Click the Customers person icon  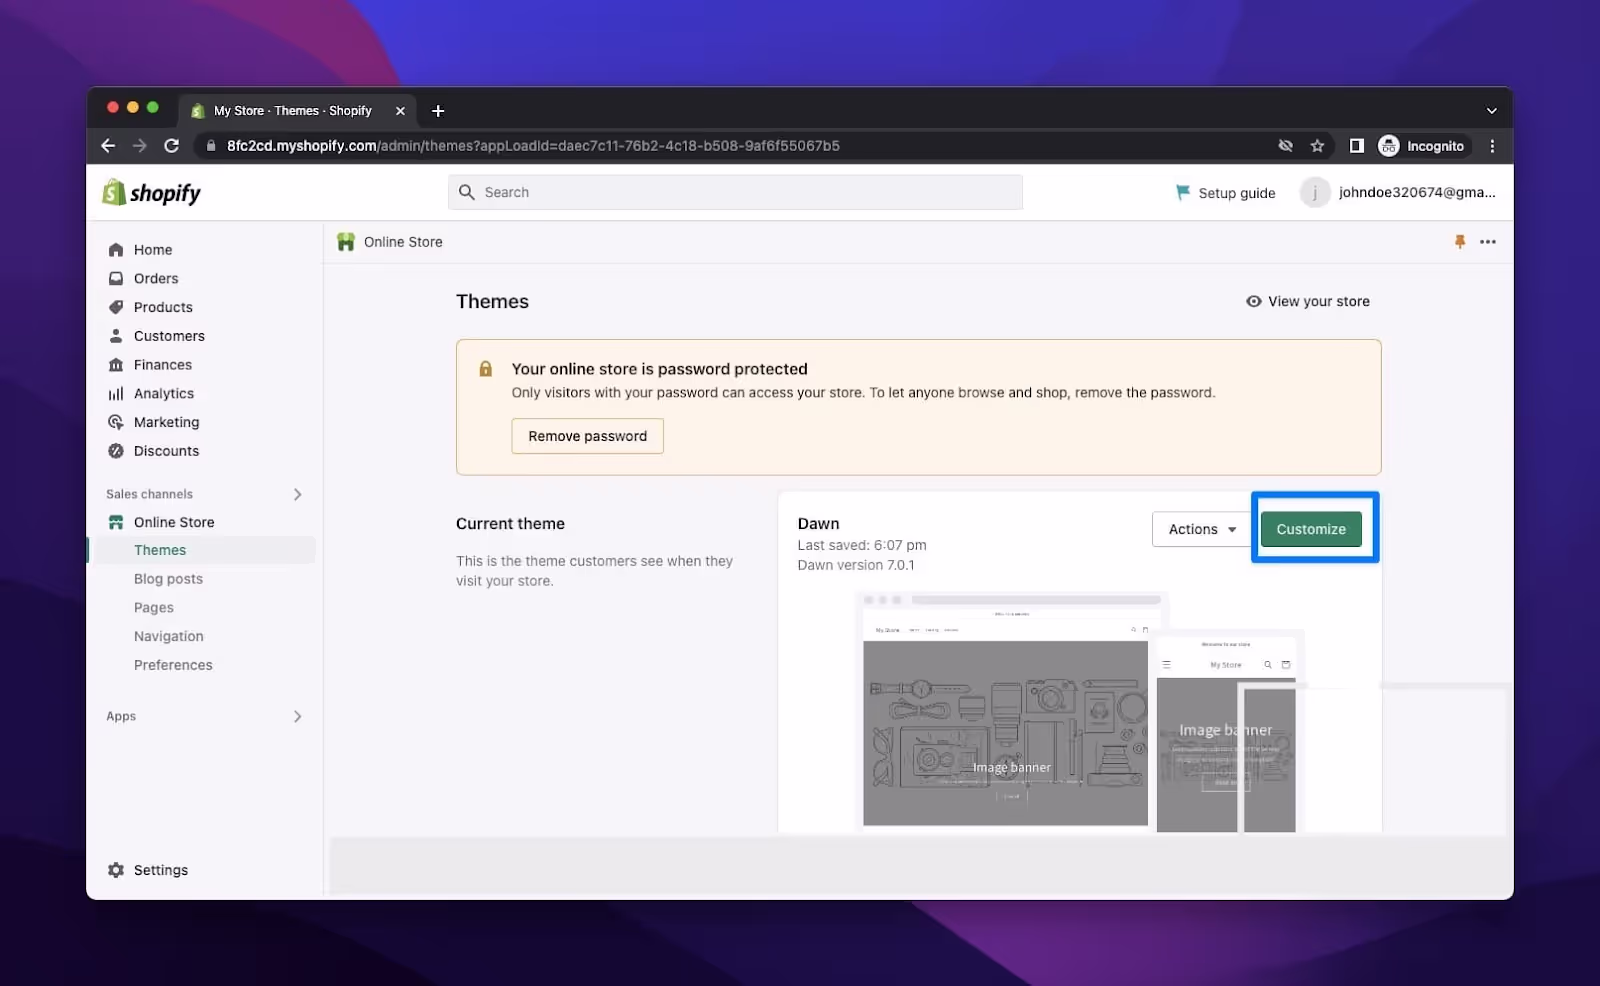click(116, 336)
